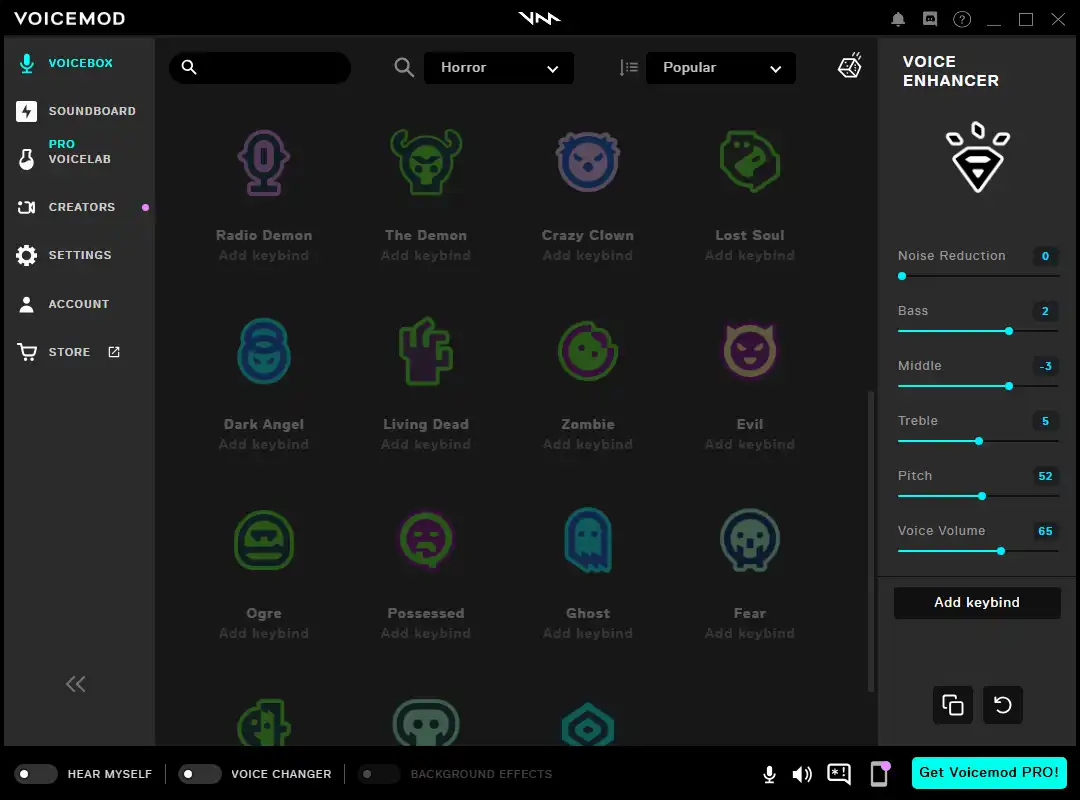Select the Zombie voice icon

pyautogui.click(x=588, y=351)
